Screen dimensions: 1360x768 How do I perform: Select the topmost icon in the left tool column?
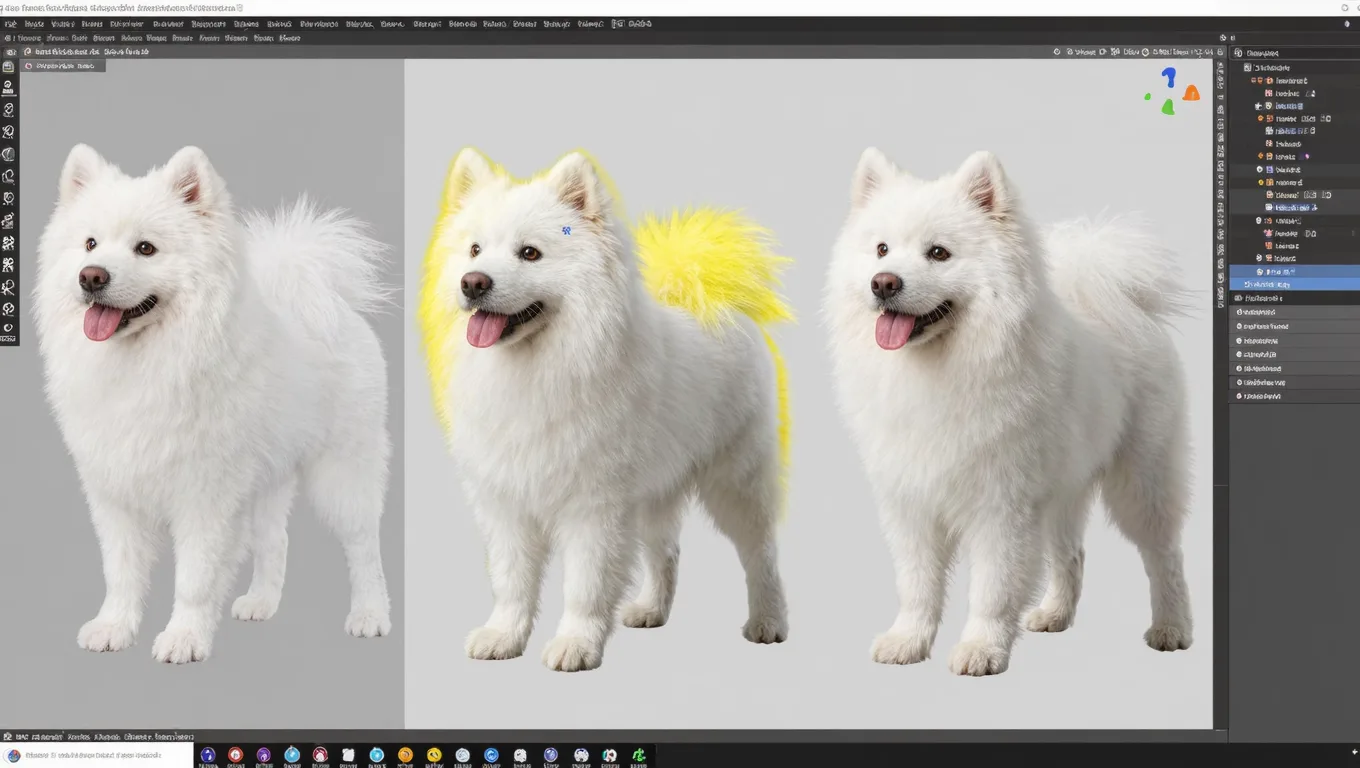point(8,66)
